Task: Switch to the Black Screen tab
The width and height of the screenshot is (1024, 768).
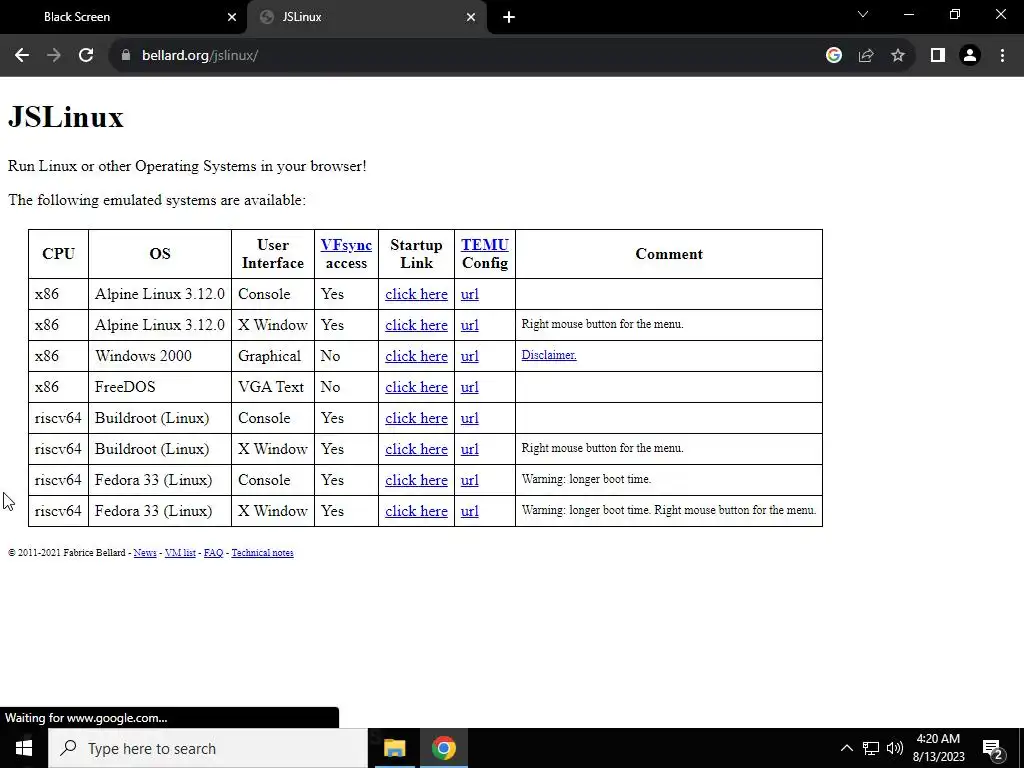Action: tap(124, 18)
